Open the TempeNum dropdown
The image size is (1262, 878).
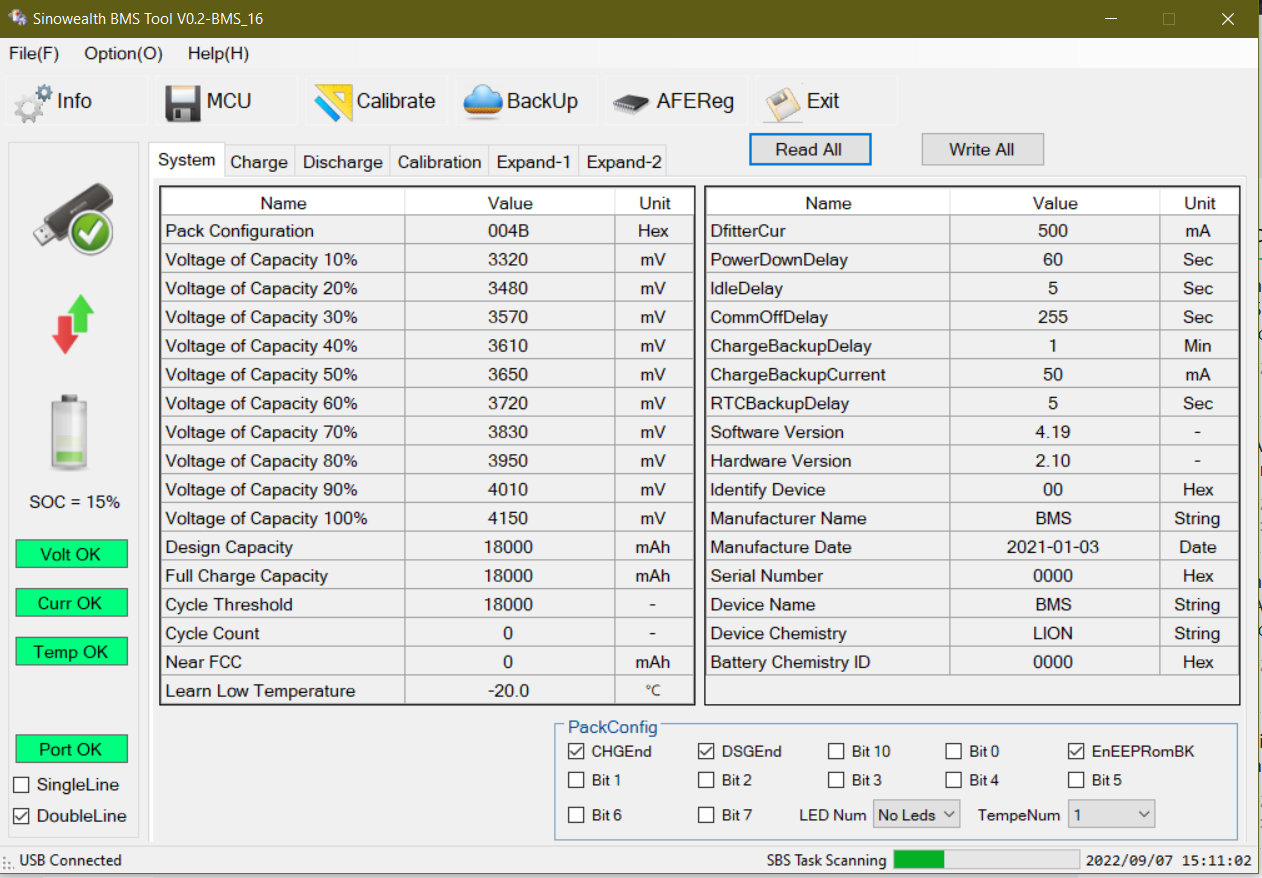click(x=1110, y=815)
